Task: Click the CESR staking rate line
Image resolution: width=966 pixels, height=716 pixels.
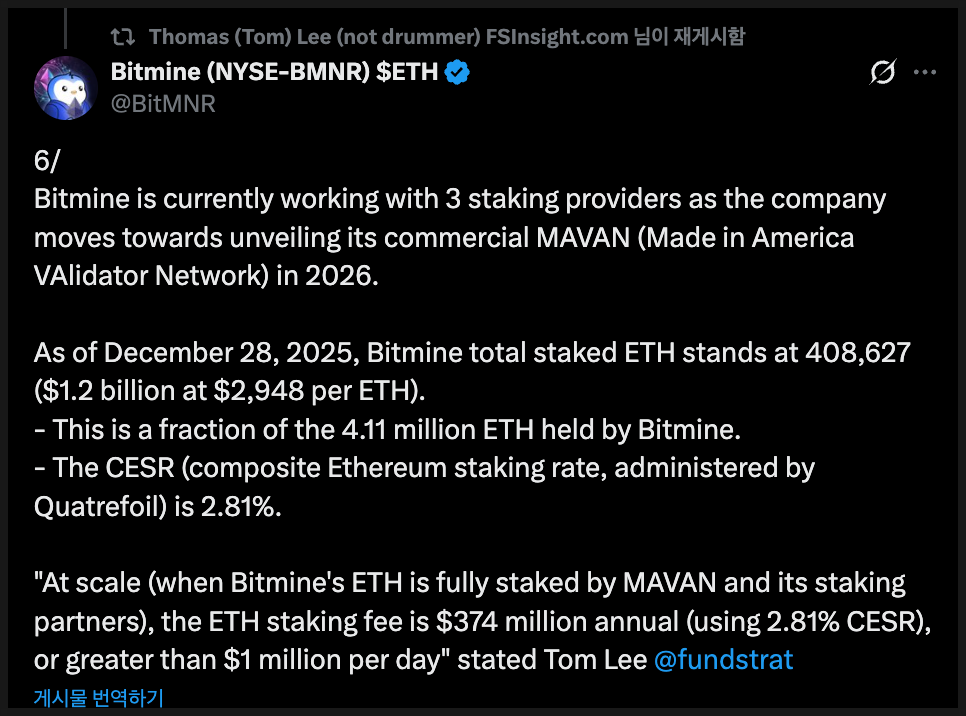Action: pos(424,467)
